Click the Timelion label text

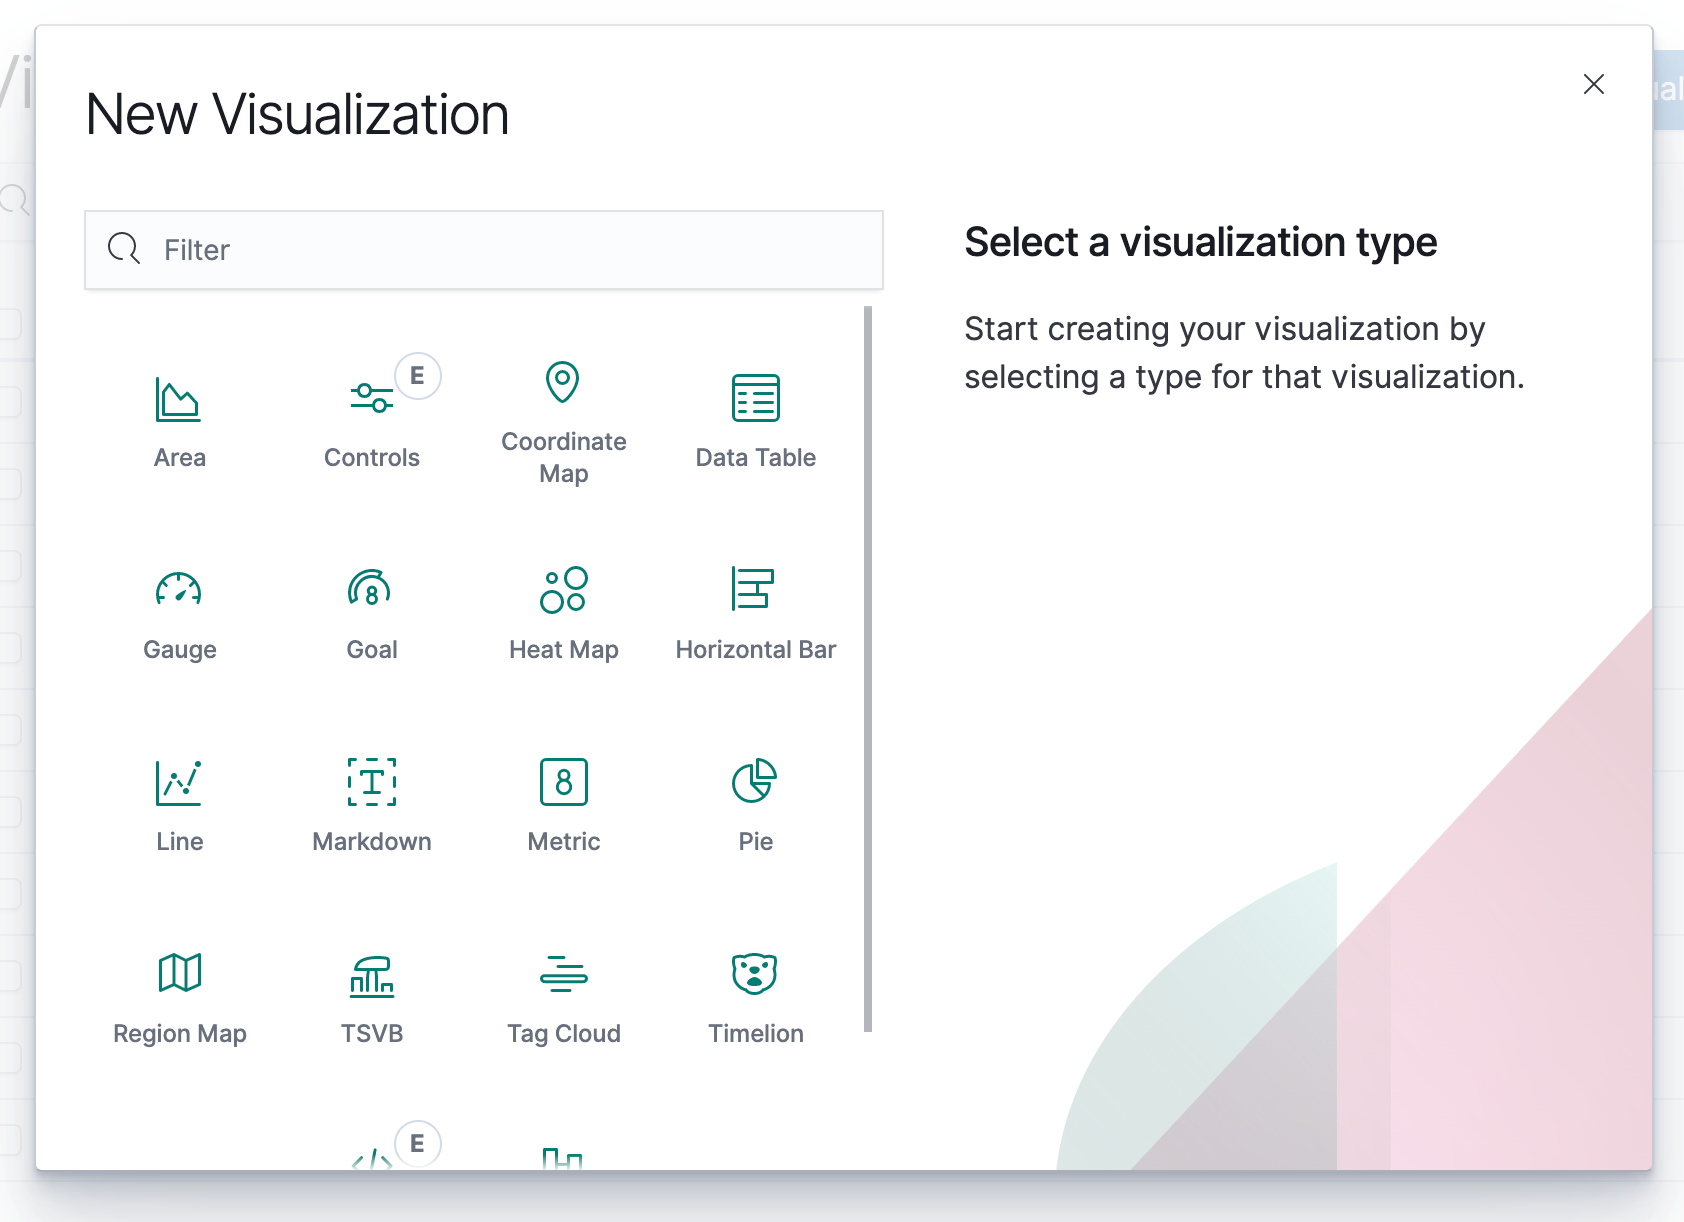pyautogui.click(x=756, y=1034)
